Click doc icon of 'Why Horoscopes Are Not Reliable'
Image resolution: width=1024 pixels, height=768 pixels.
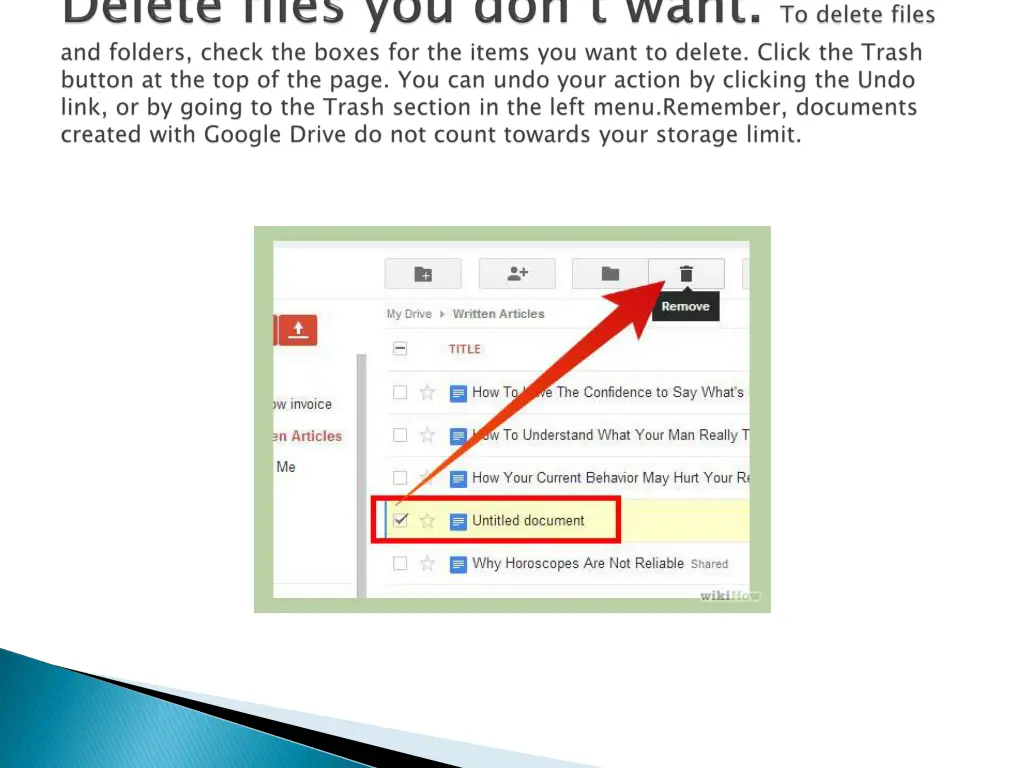pyautogui.click(x=458, y=564)
